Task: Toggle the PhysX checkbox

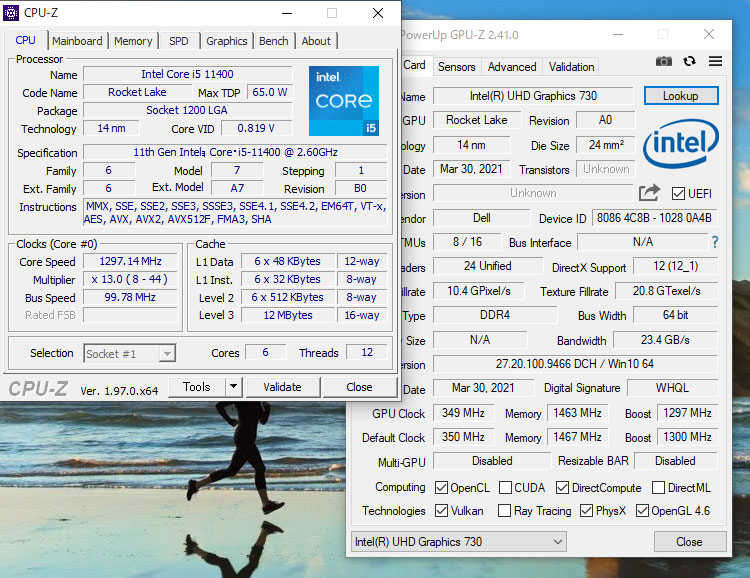Action: (586, 511)
